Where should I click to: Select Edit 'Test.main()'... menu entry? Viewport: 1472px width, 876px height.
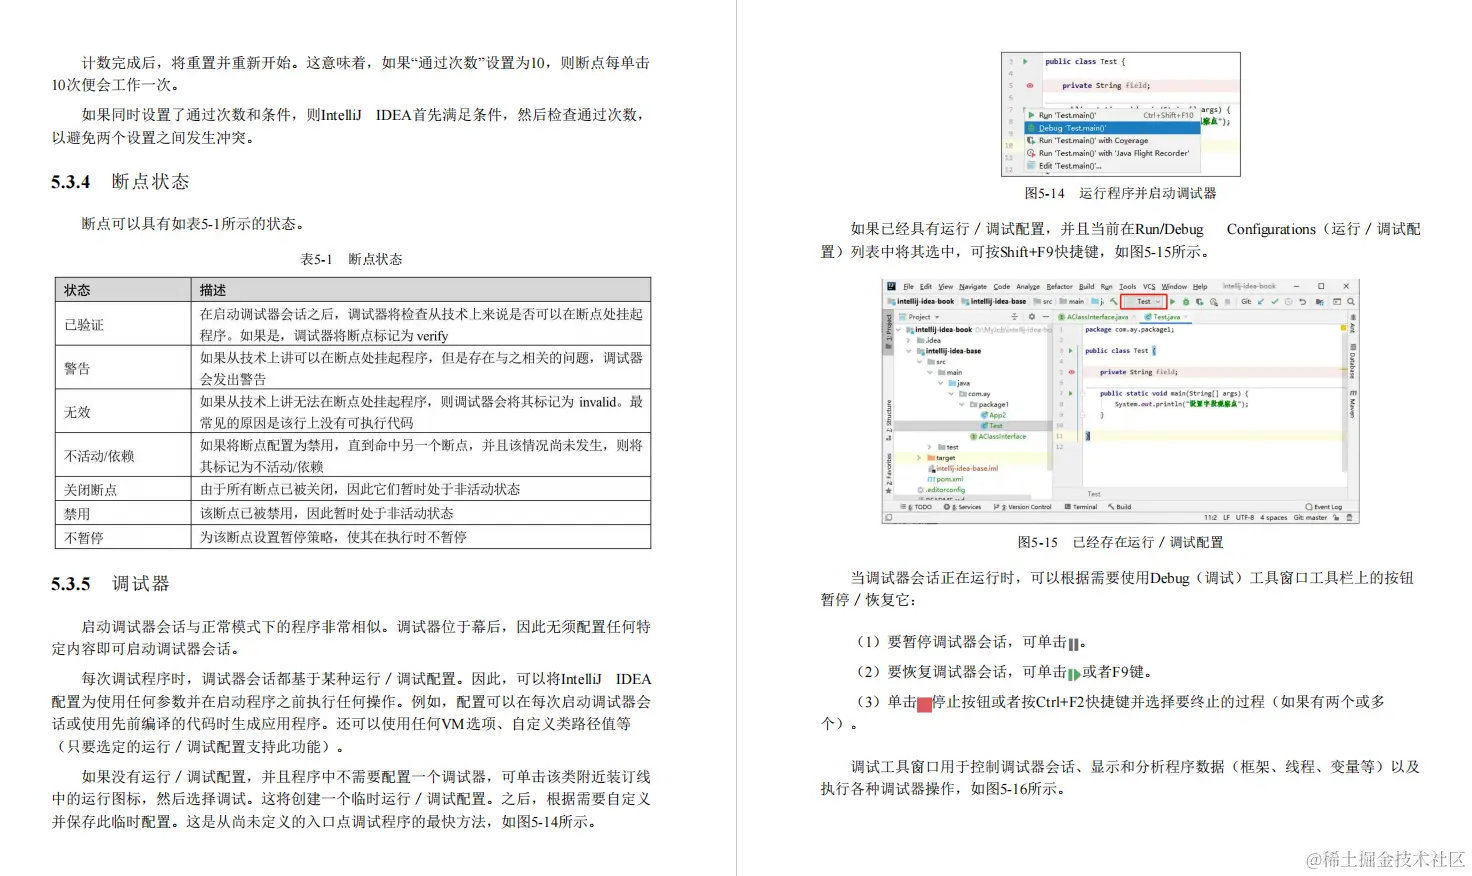tap(1112, 166)
